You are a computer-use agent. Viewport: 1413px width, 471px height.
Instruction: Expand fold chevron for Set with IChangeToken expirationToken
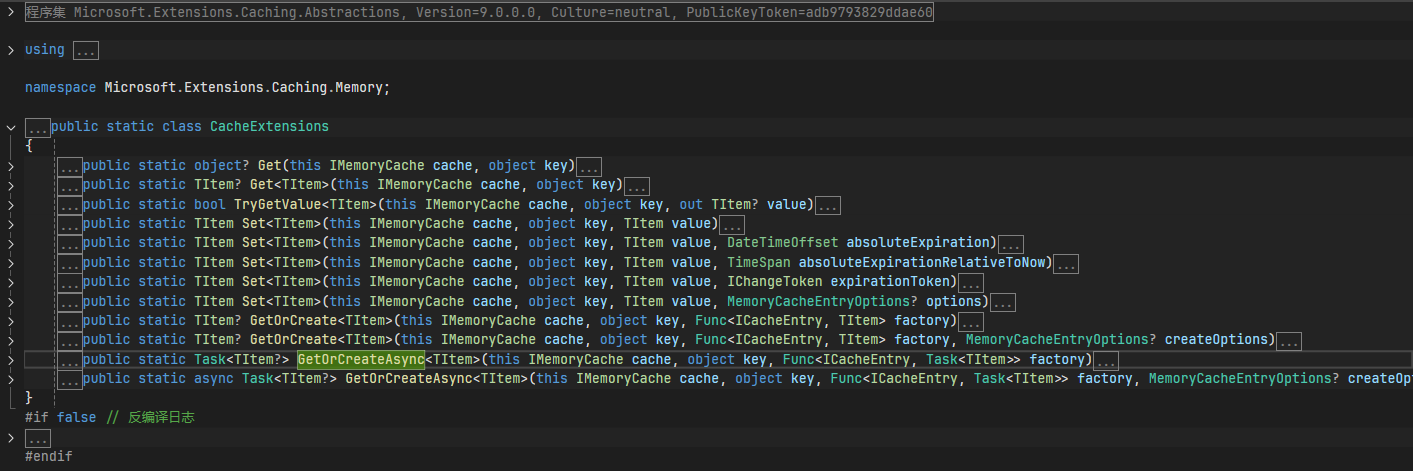pyautogui.click(x=10, y=282)
